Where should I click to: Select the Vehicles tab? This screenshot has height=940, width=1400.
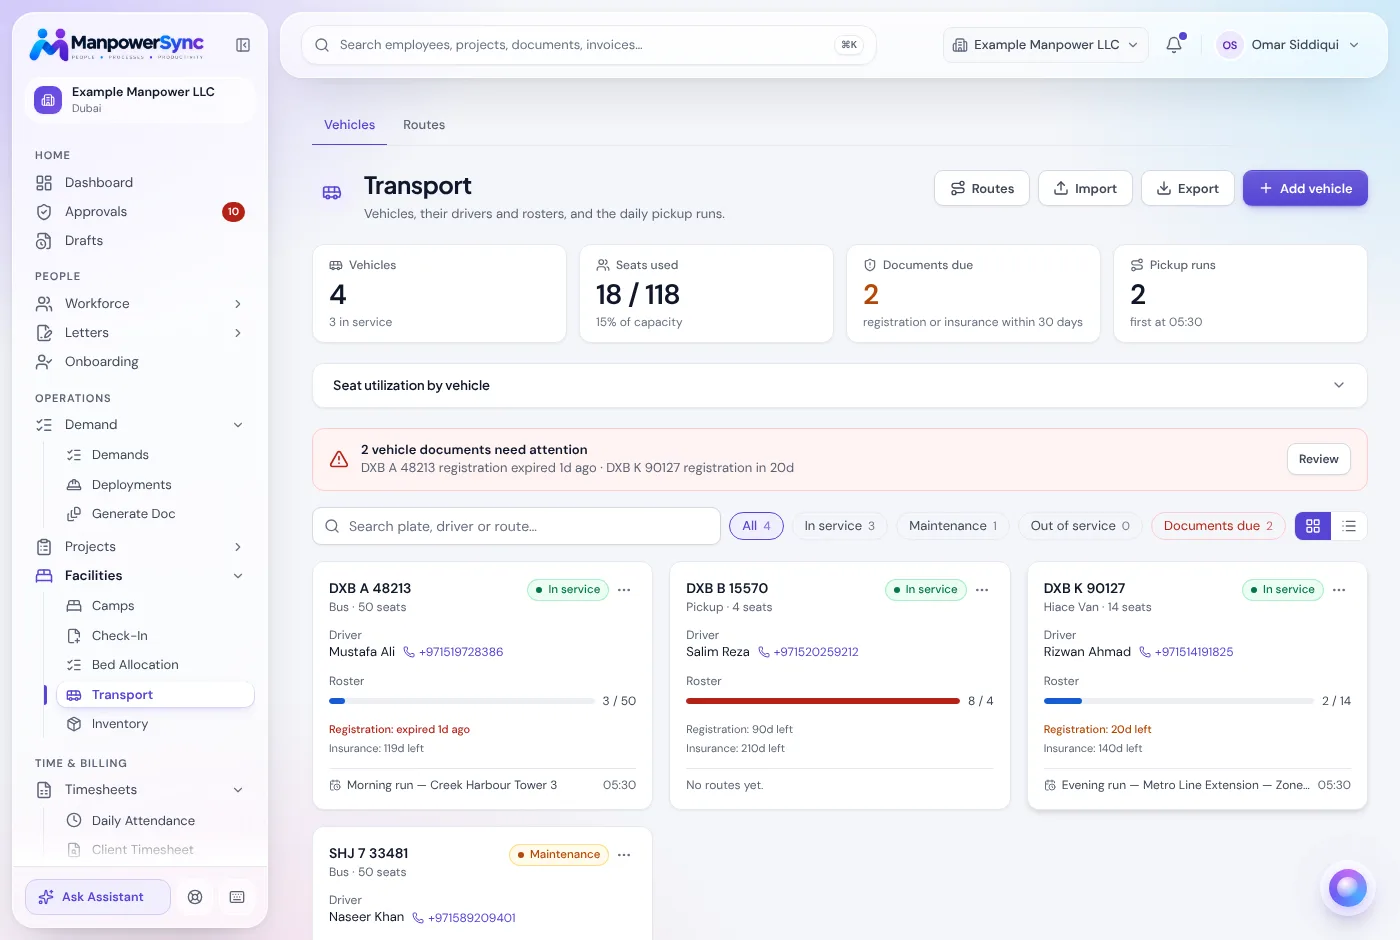coord(349,125)
